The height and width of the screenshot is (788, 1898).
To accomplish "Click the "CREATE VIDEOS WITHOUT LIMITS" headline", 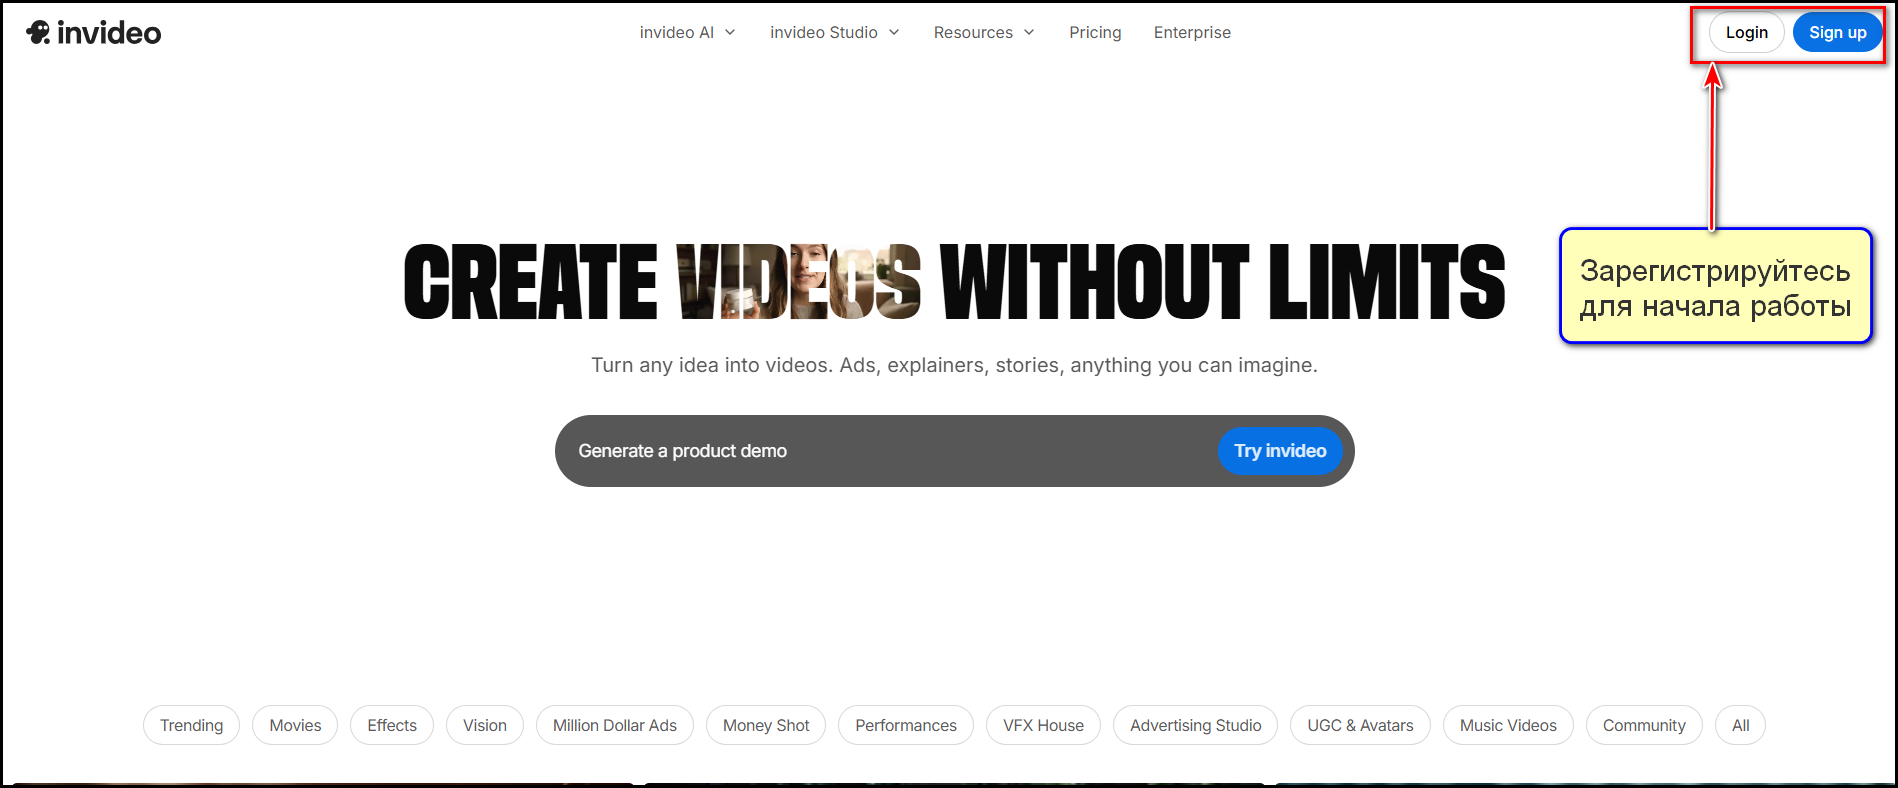I will pyautogui.click(x=954, y=282).
